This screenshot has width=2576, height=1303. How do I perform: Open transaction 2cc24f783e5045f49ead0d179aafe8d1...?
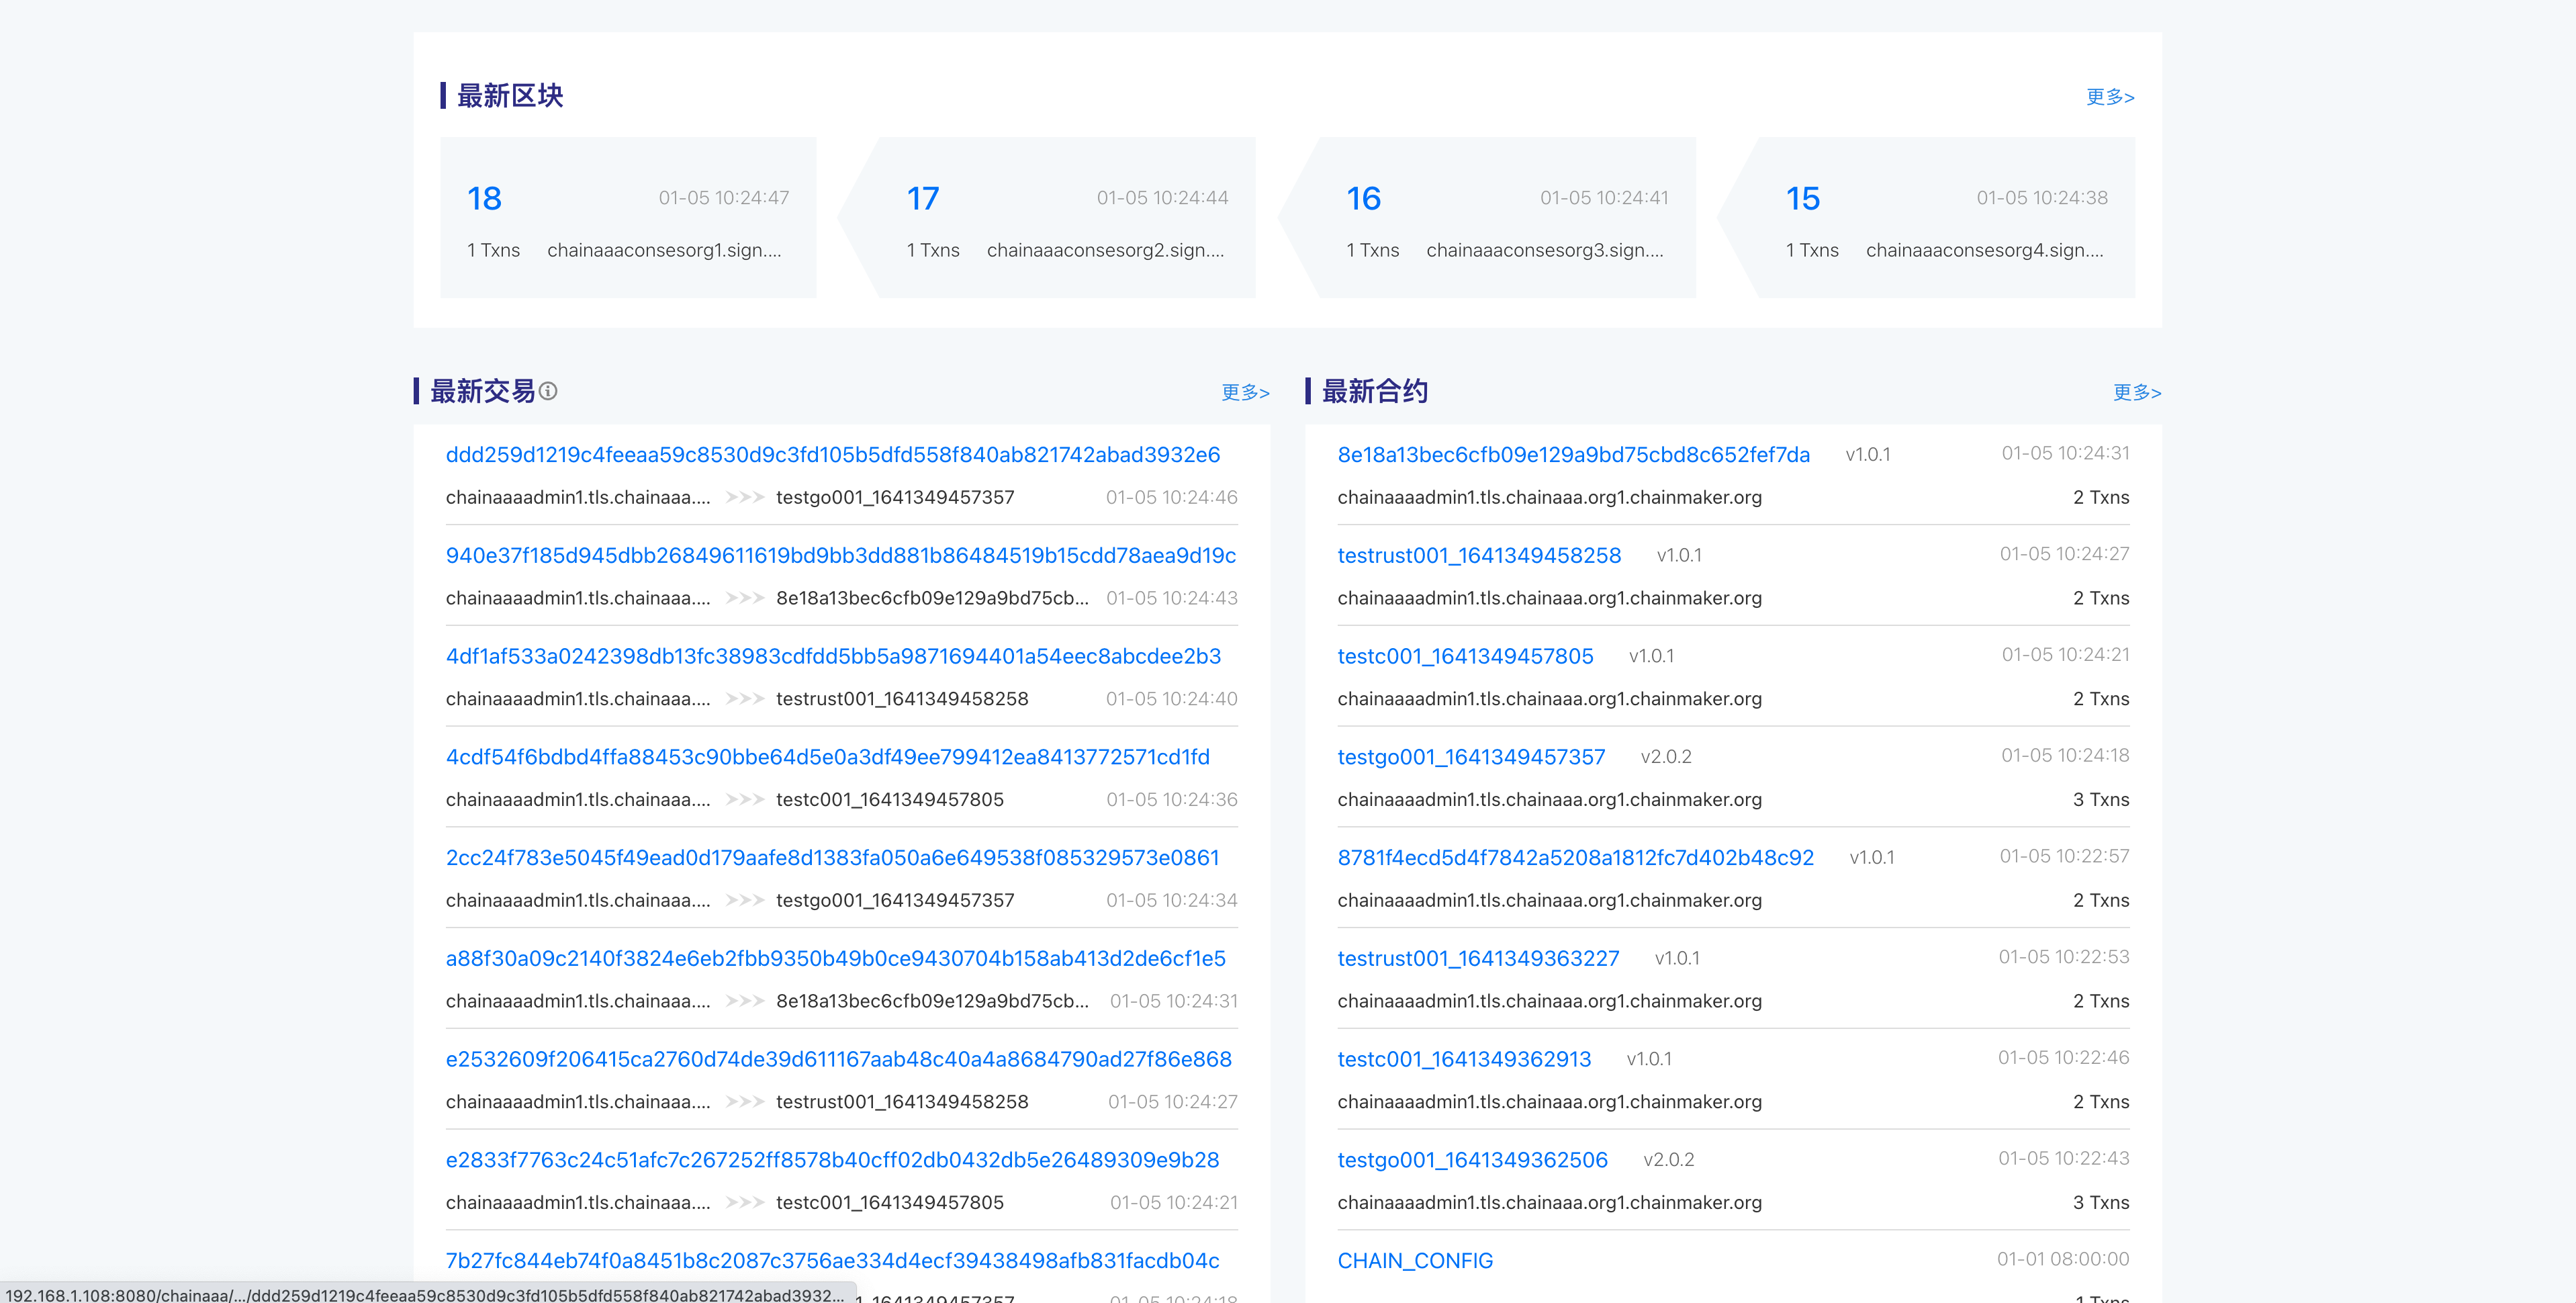833,858
